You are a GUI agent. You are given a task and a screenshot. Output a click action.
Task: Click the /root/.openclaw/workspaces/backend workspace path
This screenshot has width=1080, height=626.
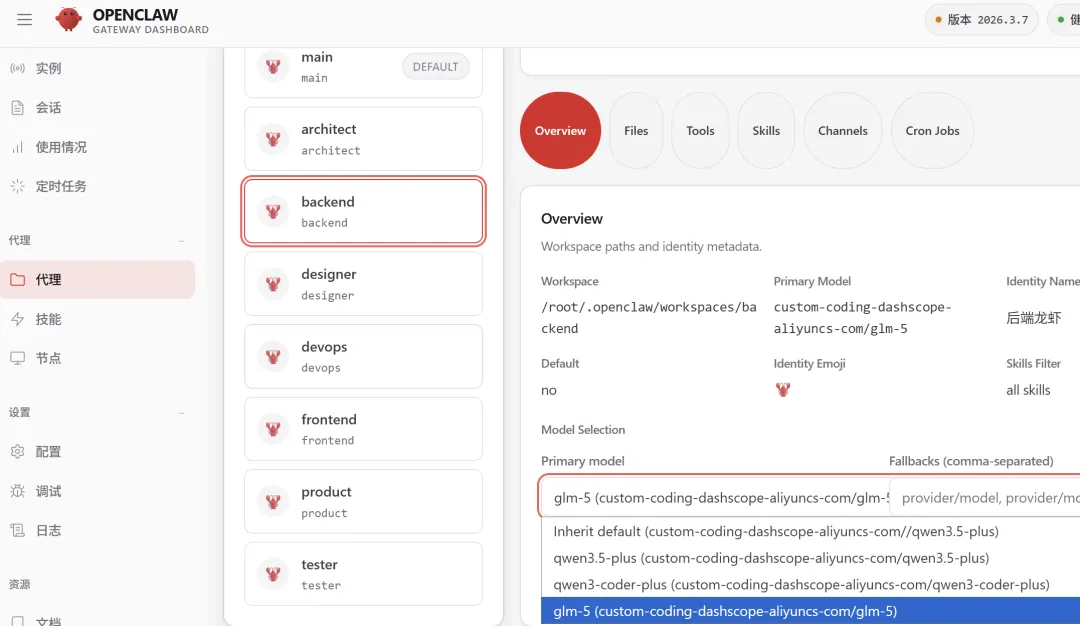coord(648,317)
